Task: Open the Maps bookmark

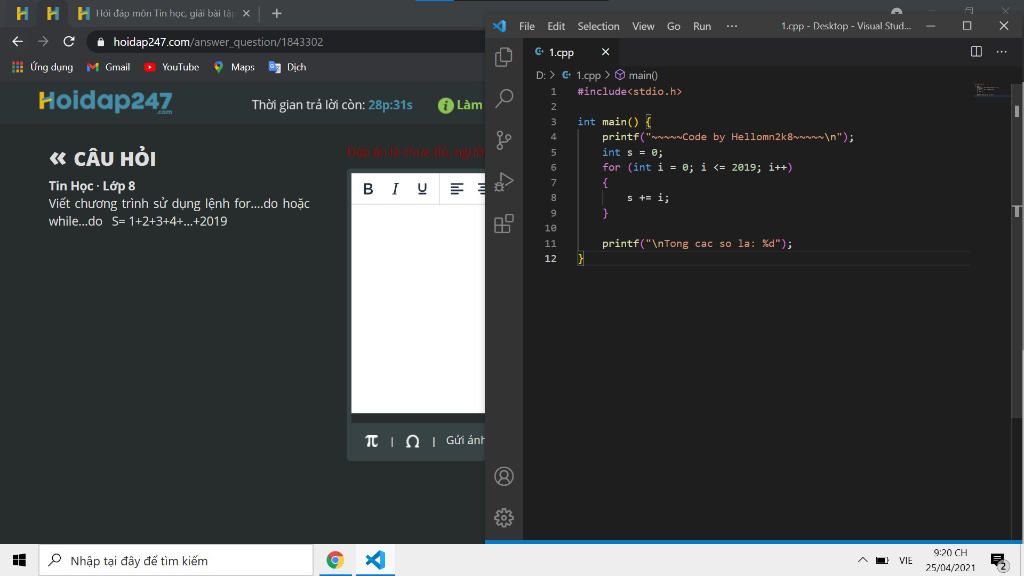Action: (x=234, y=67)
